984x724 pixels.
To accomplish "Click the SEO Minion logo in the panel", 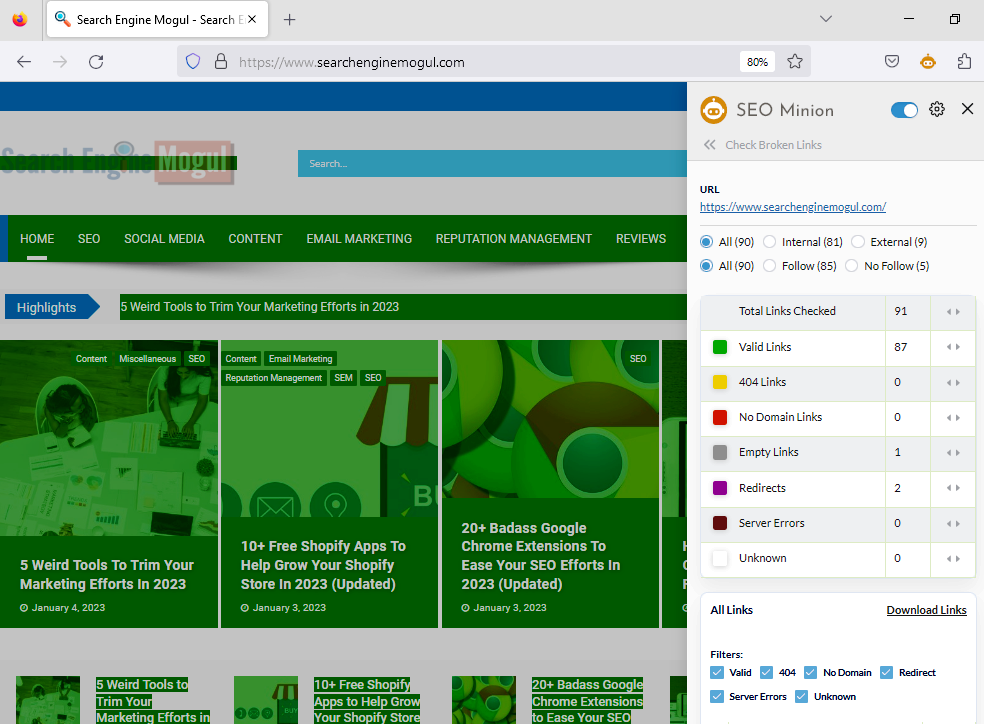I will [713, 110].
